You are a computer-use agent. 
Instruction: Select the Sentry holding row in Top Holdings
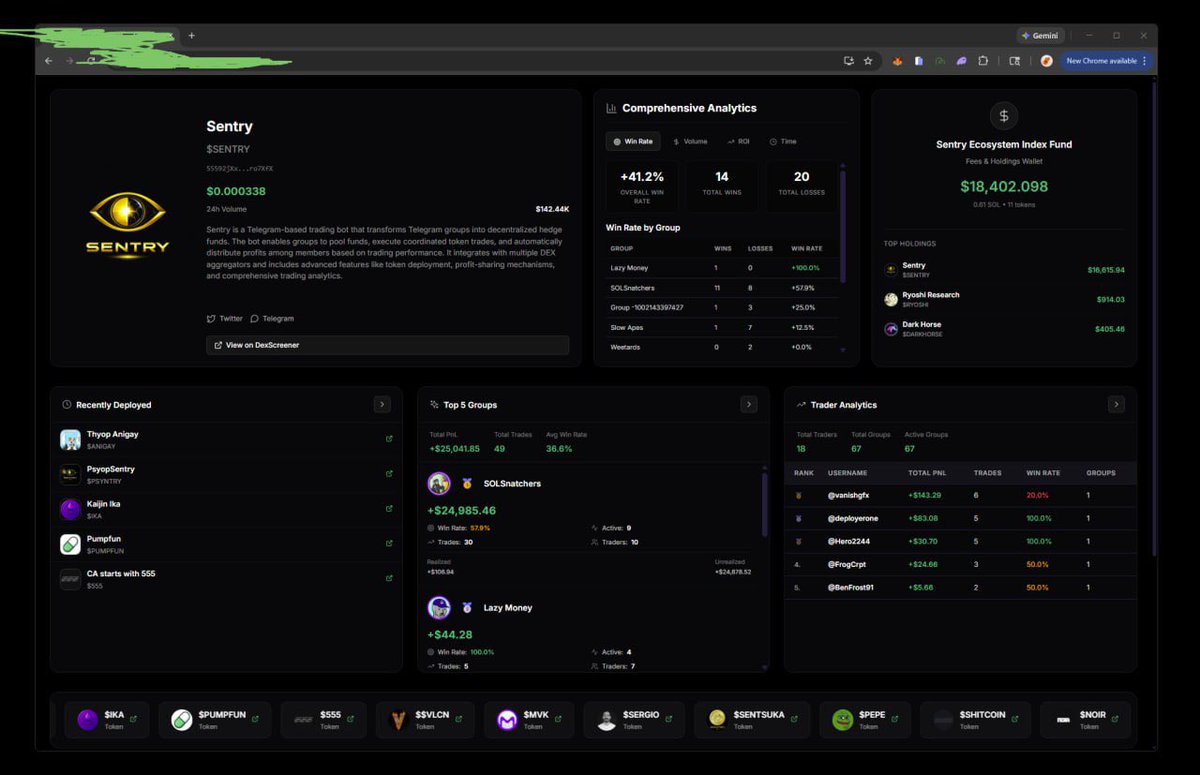tap(1004, 270)
